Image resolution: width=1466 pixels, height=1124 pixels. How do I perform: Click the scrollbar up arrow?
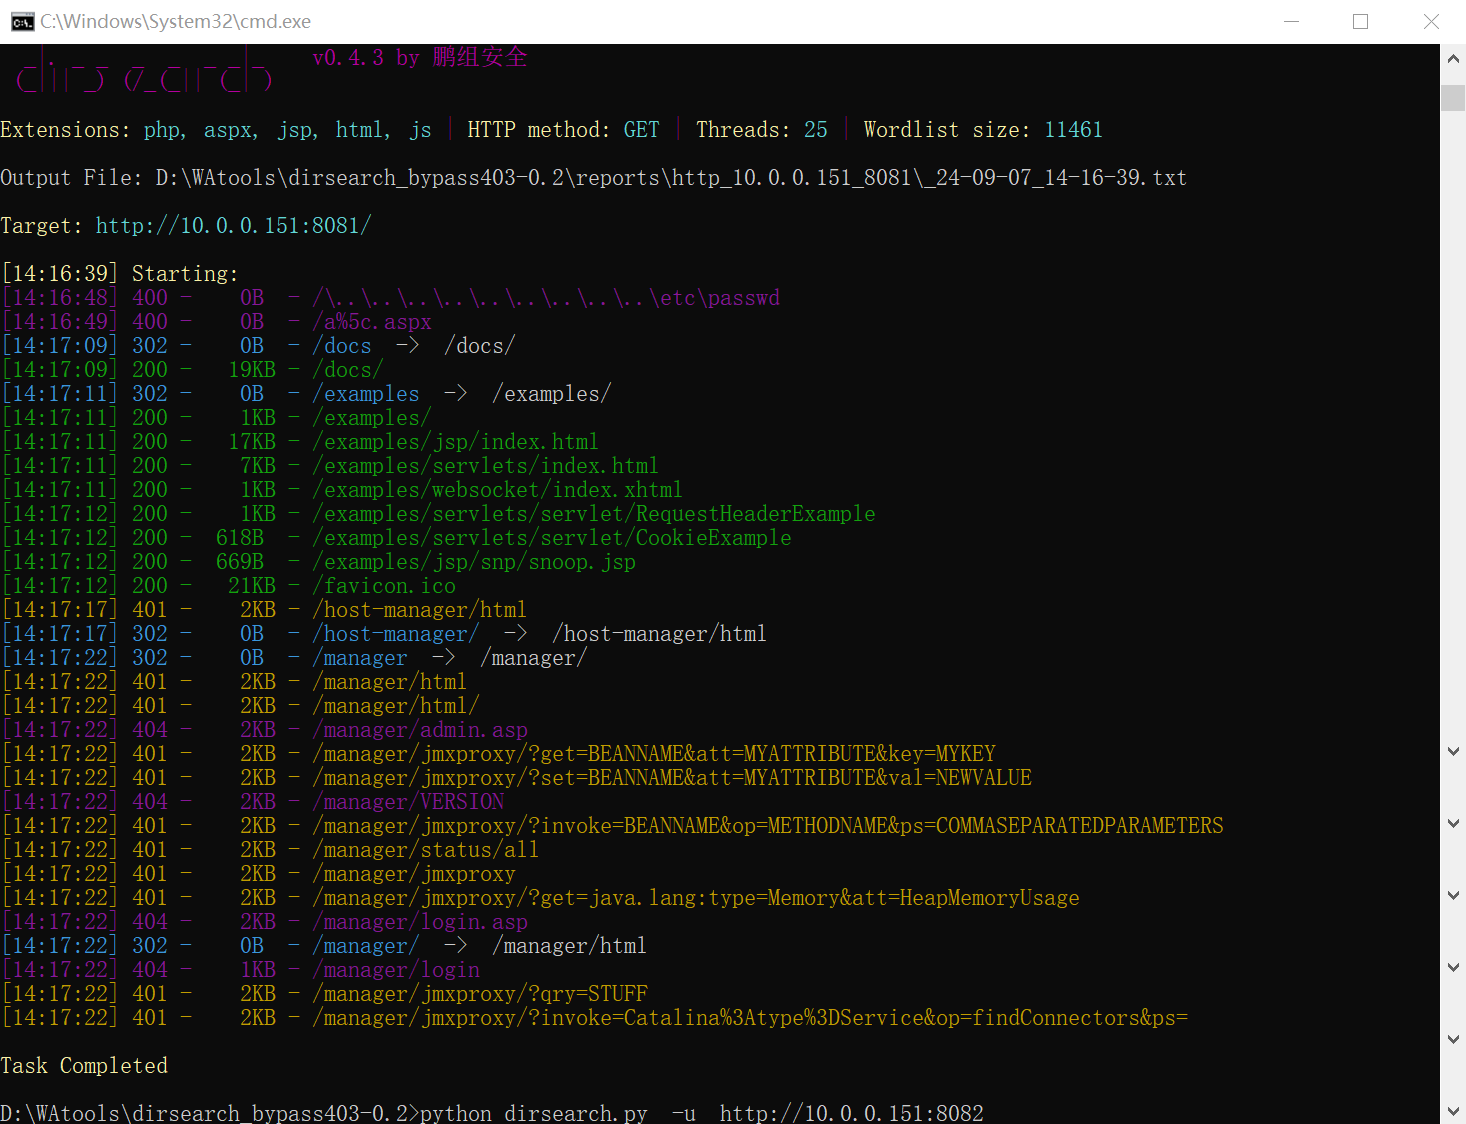(x=1453, y=59)
